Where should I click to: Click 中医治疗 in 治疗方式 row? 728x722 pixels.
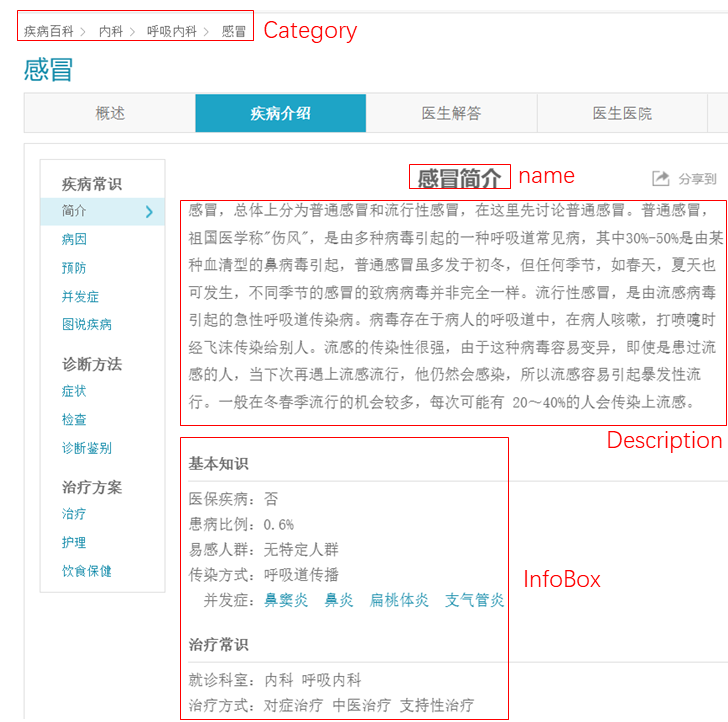point(362,705)
